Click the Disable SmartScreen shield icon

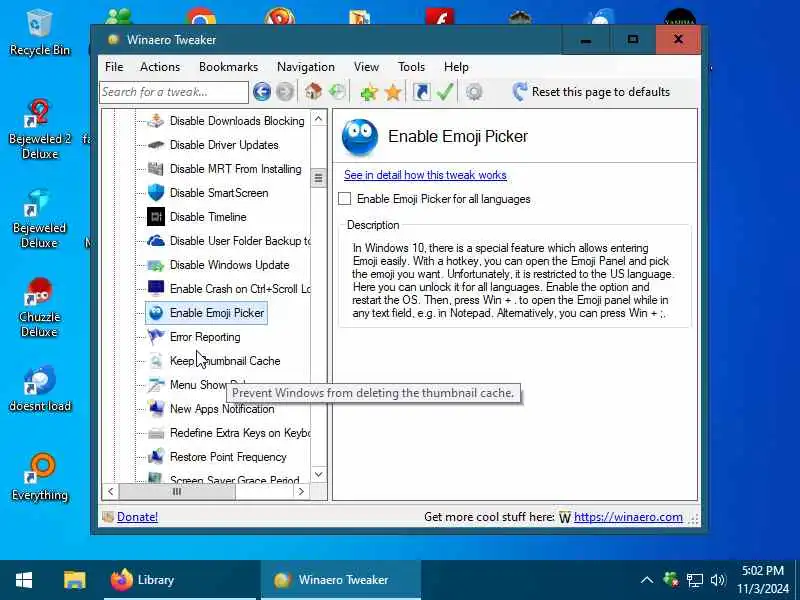click(x=156, y=193)
